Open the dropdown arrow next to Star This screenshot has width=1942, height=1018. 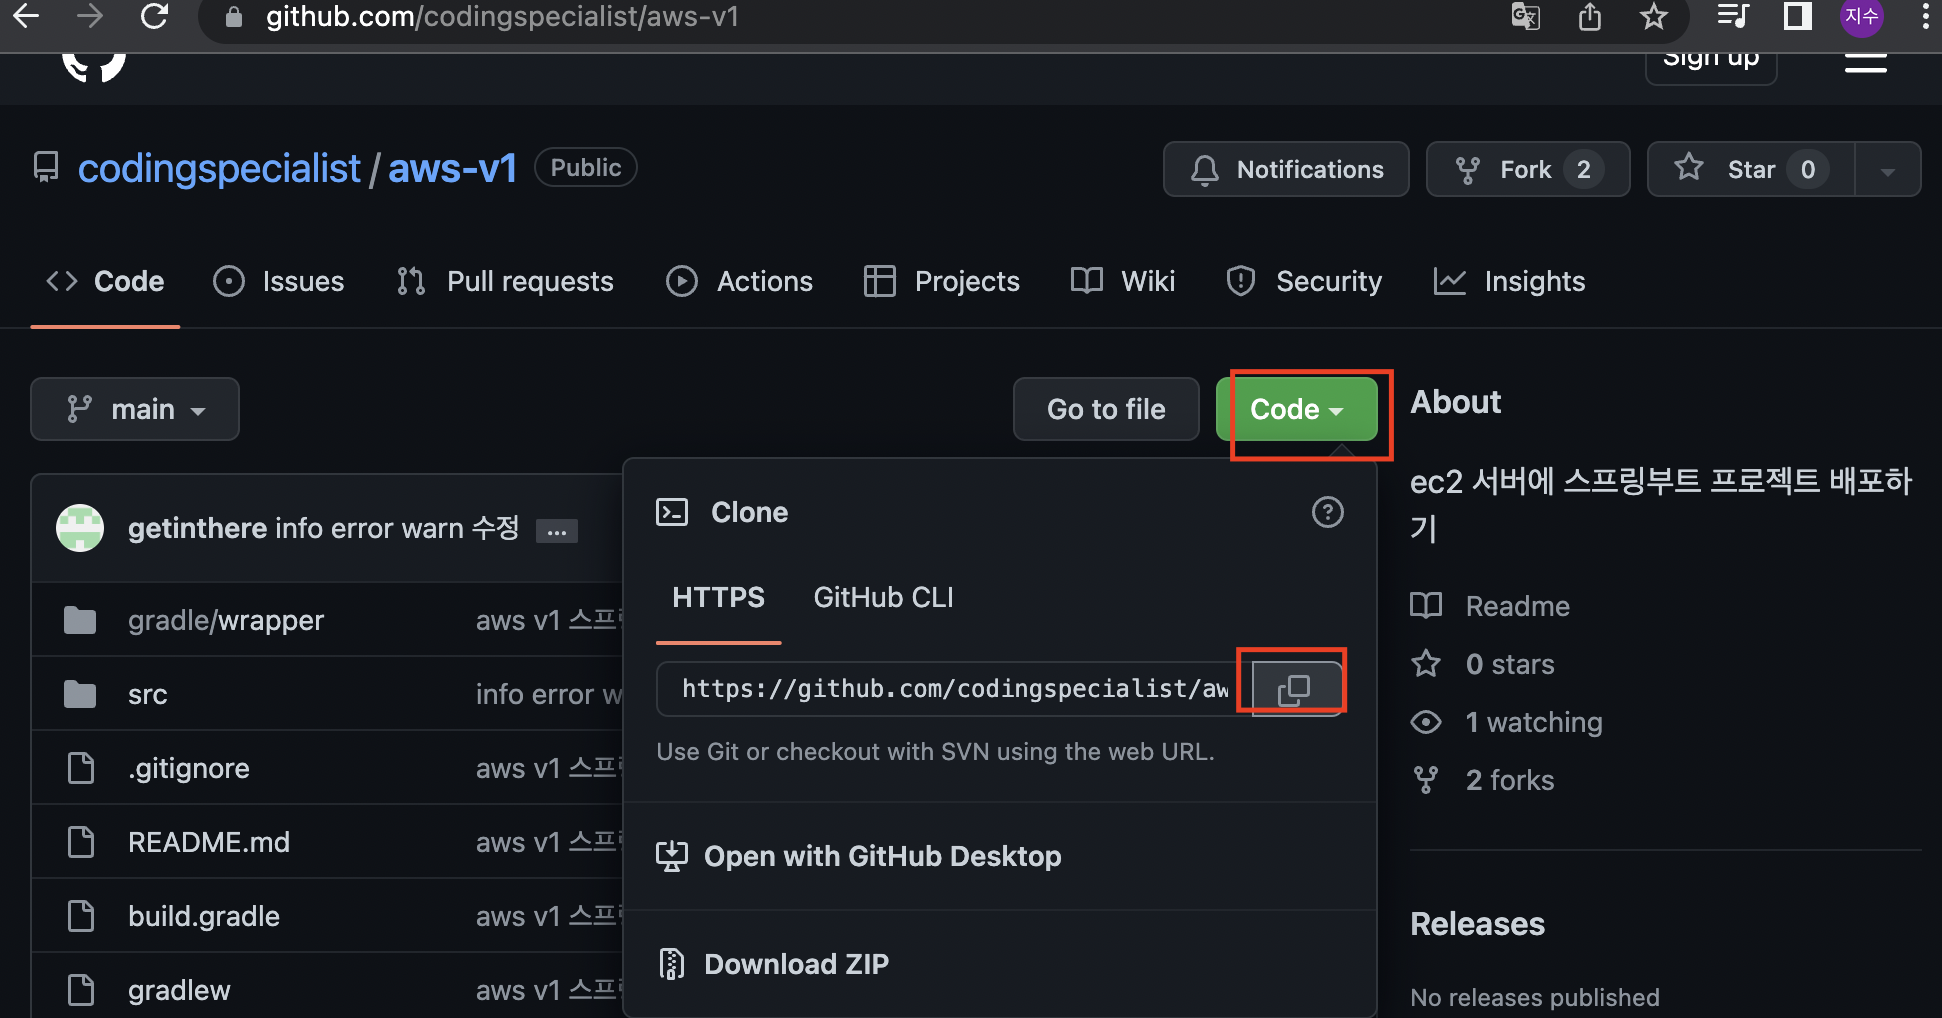click(1888, 170)
